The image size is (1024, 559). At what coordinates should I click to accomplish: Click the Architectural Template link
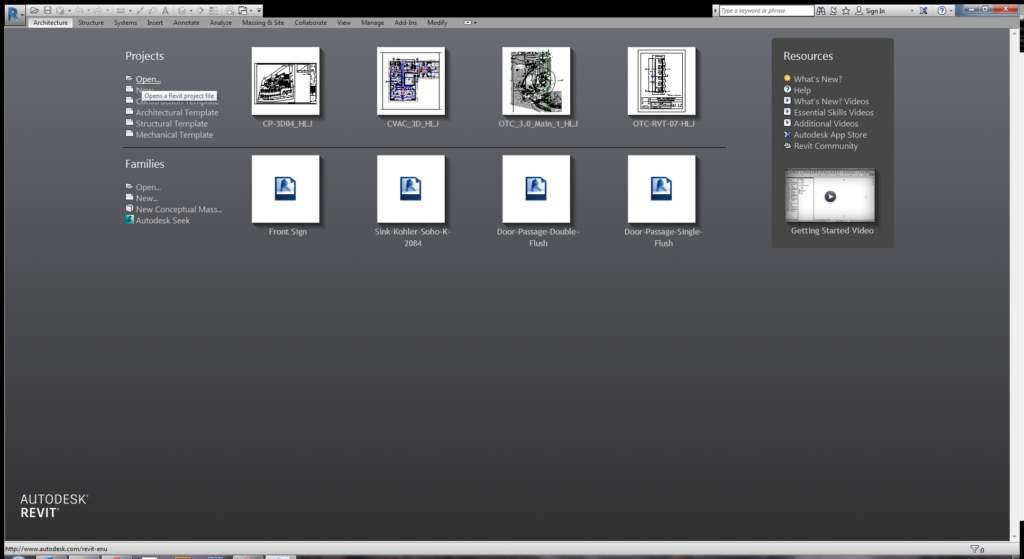(177, 112)
